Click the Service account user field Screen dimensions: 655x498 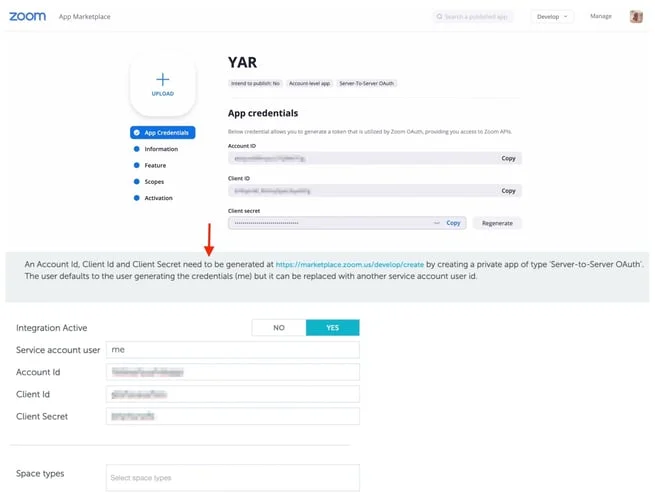232,350
